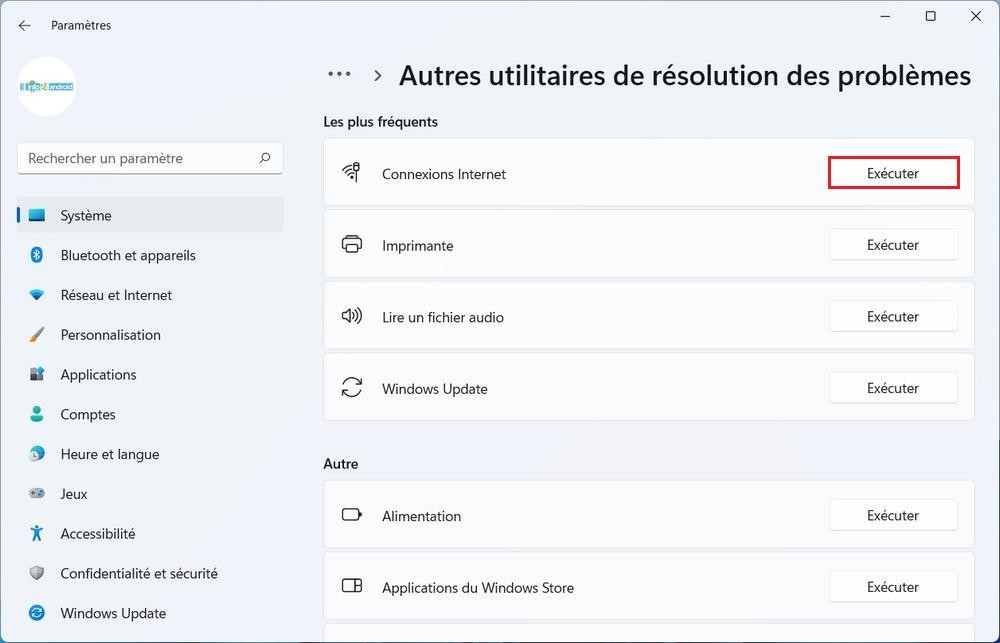Select Jeux label in sidebar
The height and width of the screenshot is (643, 1000).
click(x=74, y=494)
